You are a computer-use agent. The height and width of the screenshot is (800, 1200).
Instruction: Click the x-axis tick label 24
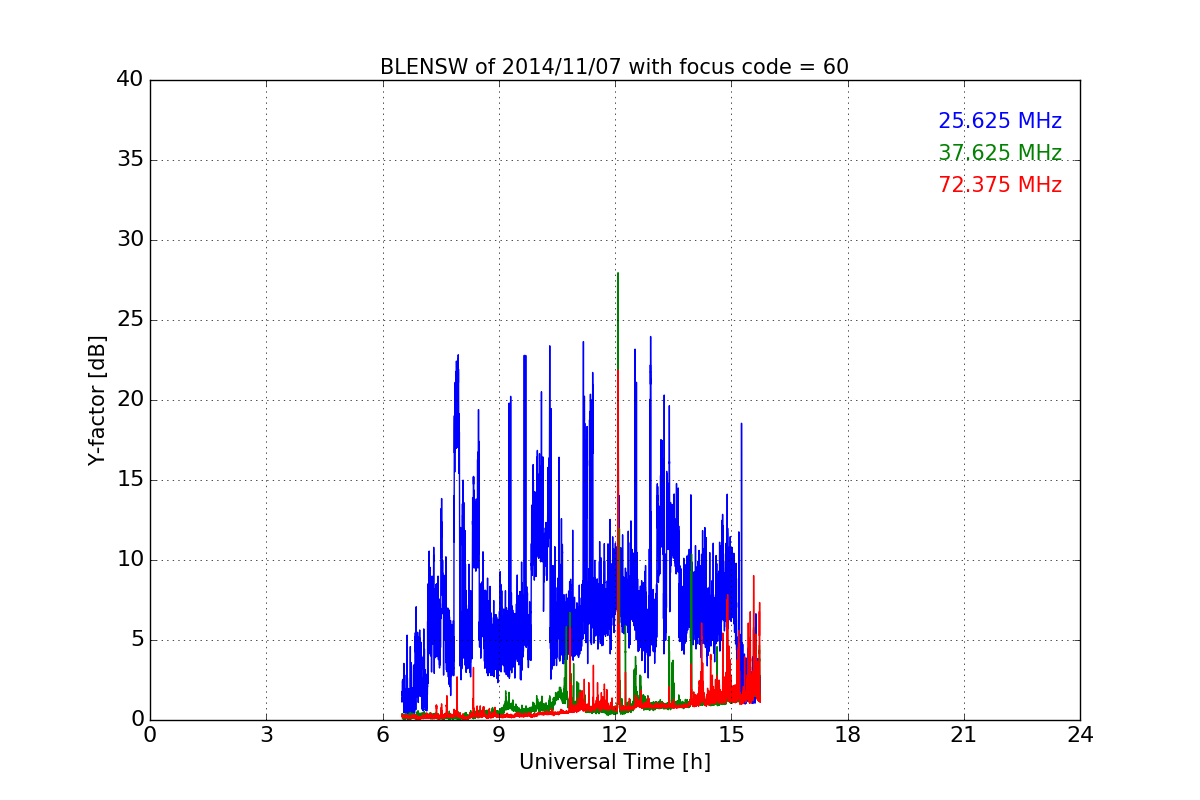click(1080, 735)
